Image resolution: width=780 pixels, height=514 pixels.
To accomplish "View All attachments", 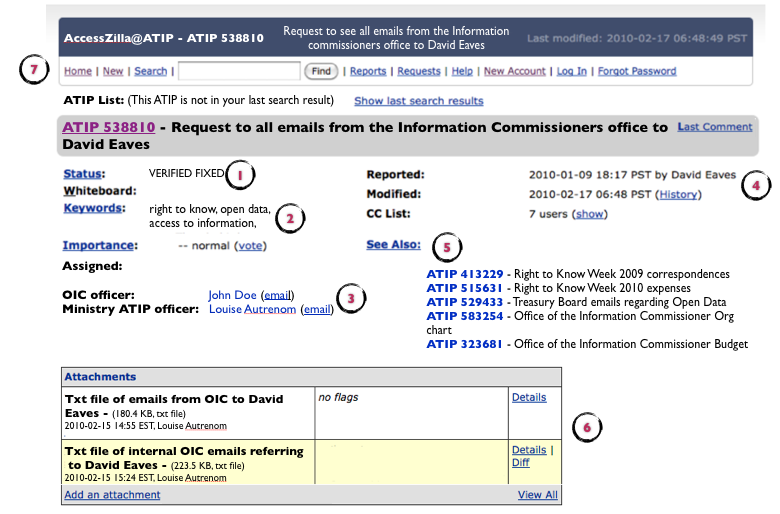I will tap(537, 495).
